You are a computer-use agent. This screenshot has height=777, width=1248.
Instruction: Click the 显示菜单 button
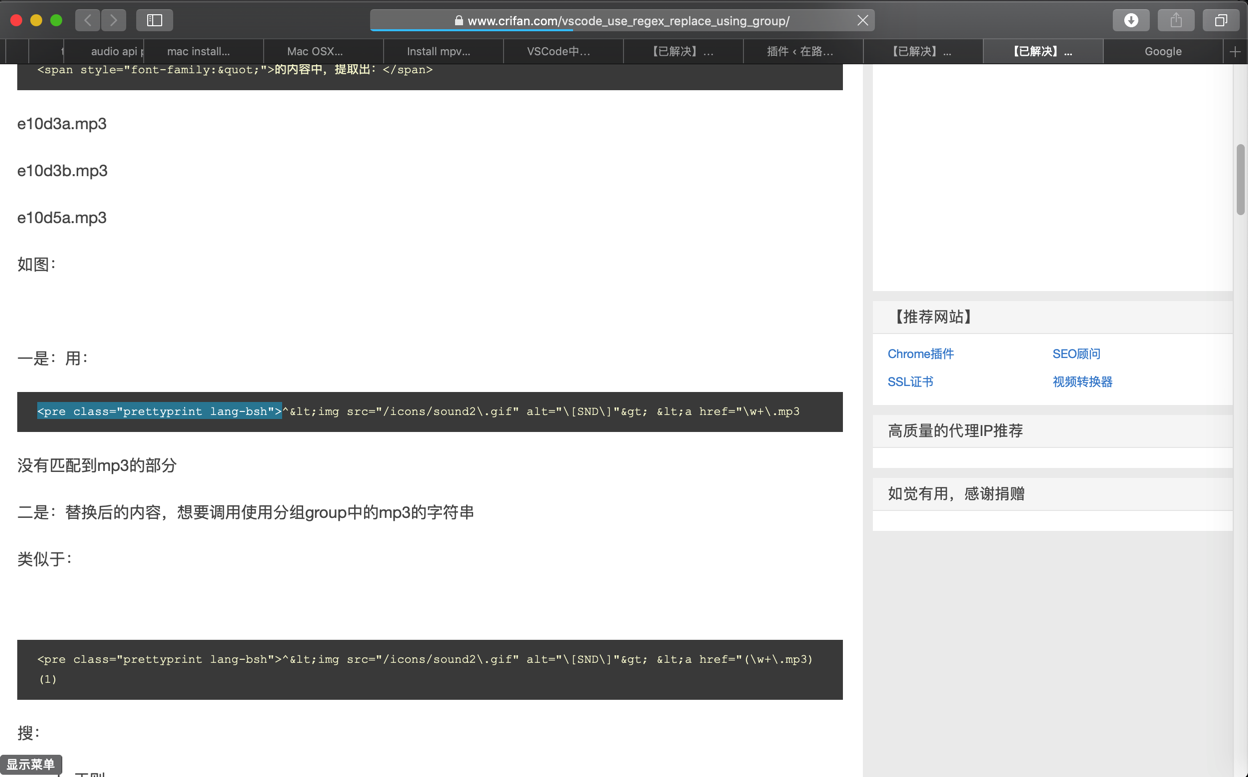(x=31, y=764)
